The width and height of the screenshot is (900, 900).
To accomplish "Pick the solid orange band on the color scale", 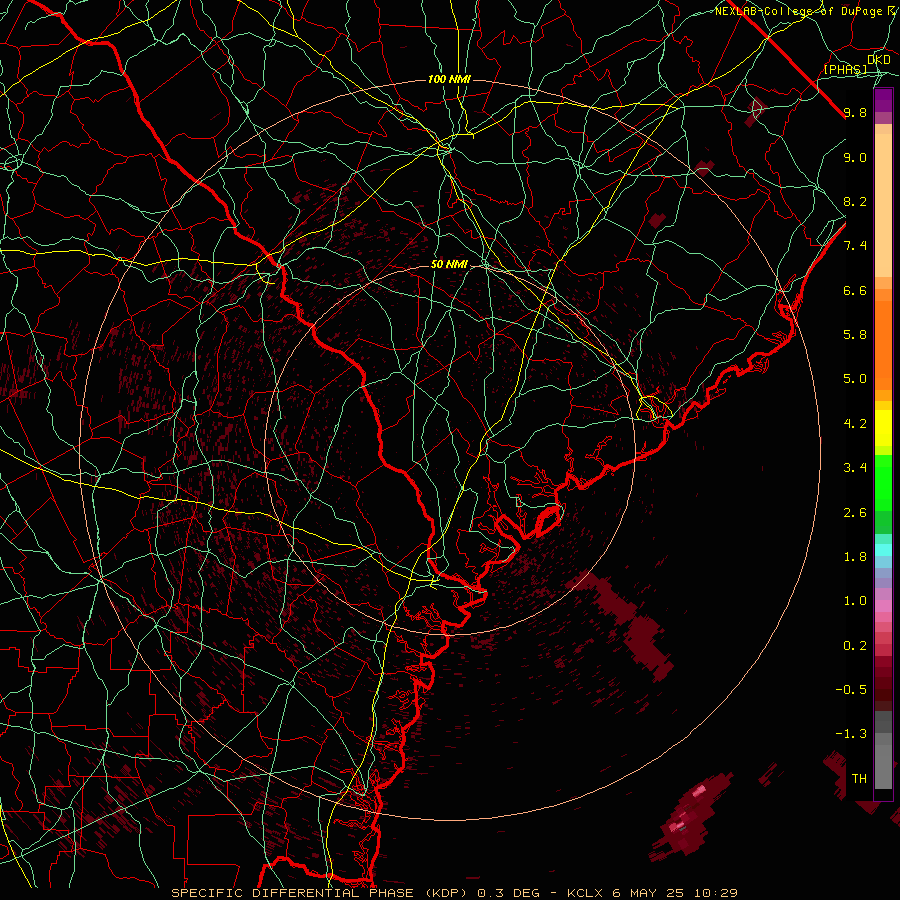I will [x=883, y=346].
